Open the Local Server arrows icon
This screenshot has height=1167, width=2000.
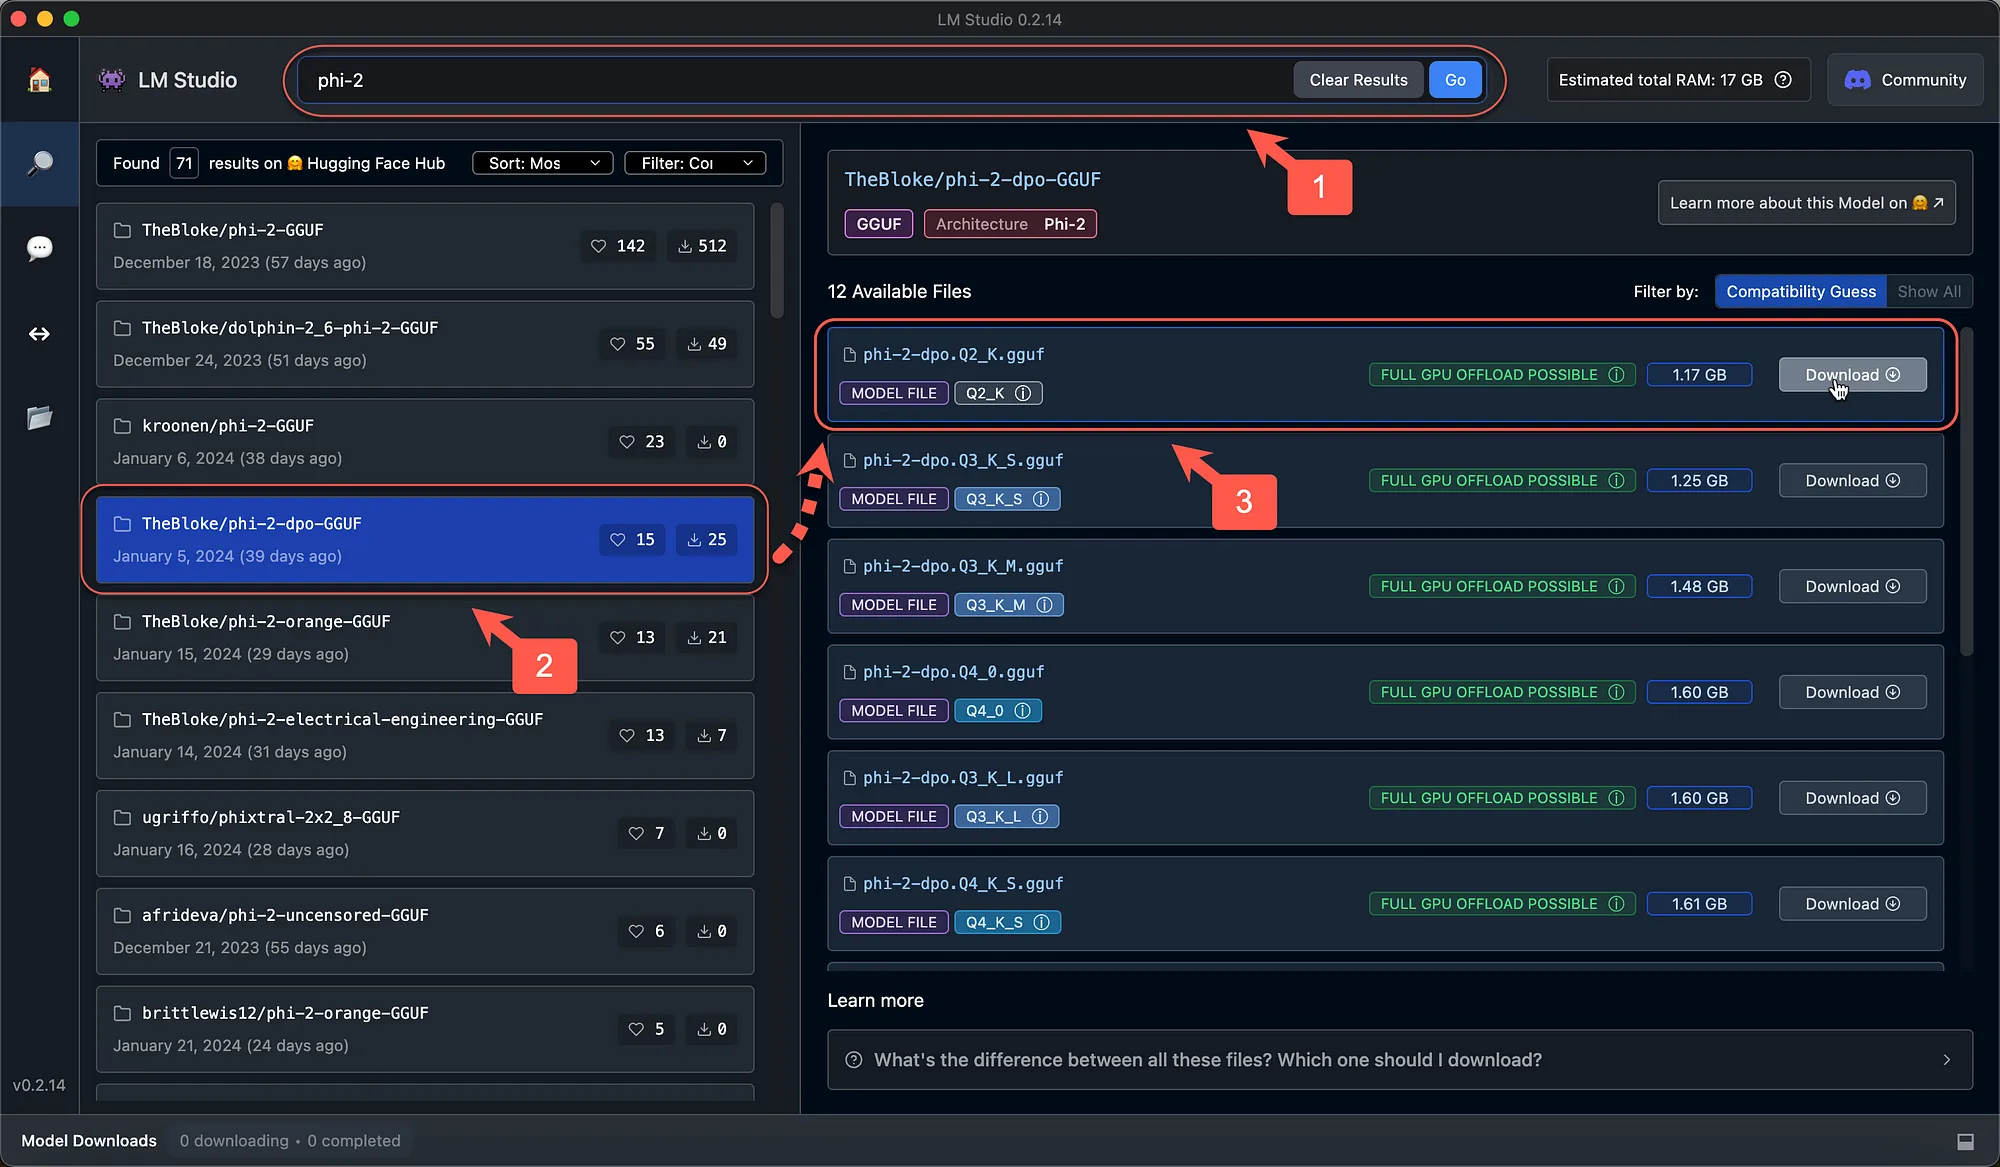[39, 334]
